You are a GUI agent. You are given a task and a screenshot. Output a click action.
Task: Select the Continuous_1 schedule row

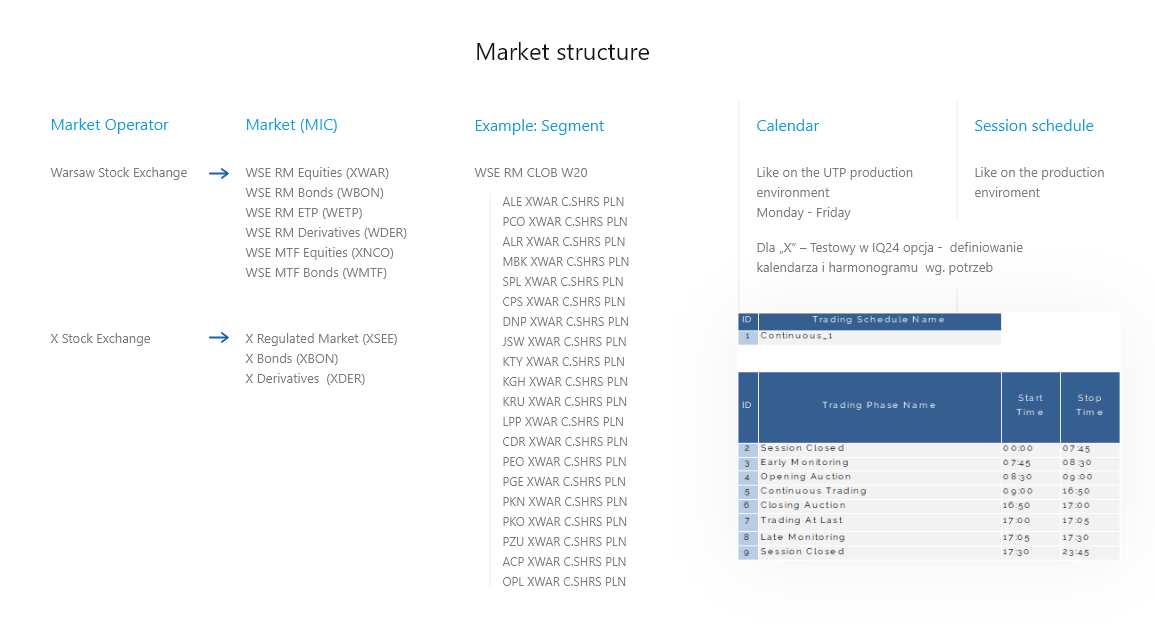coord(797,336)
